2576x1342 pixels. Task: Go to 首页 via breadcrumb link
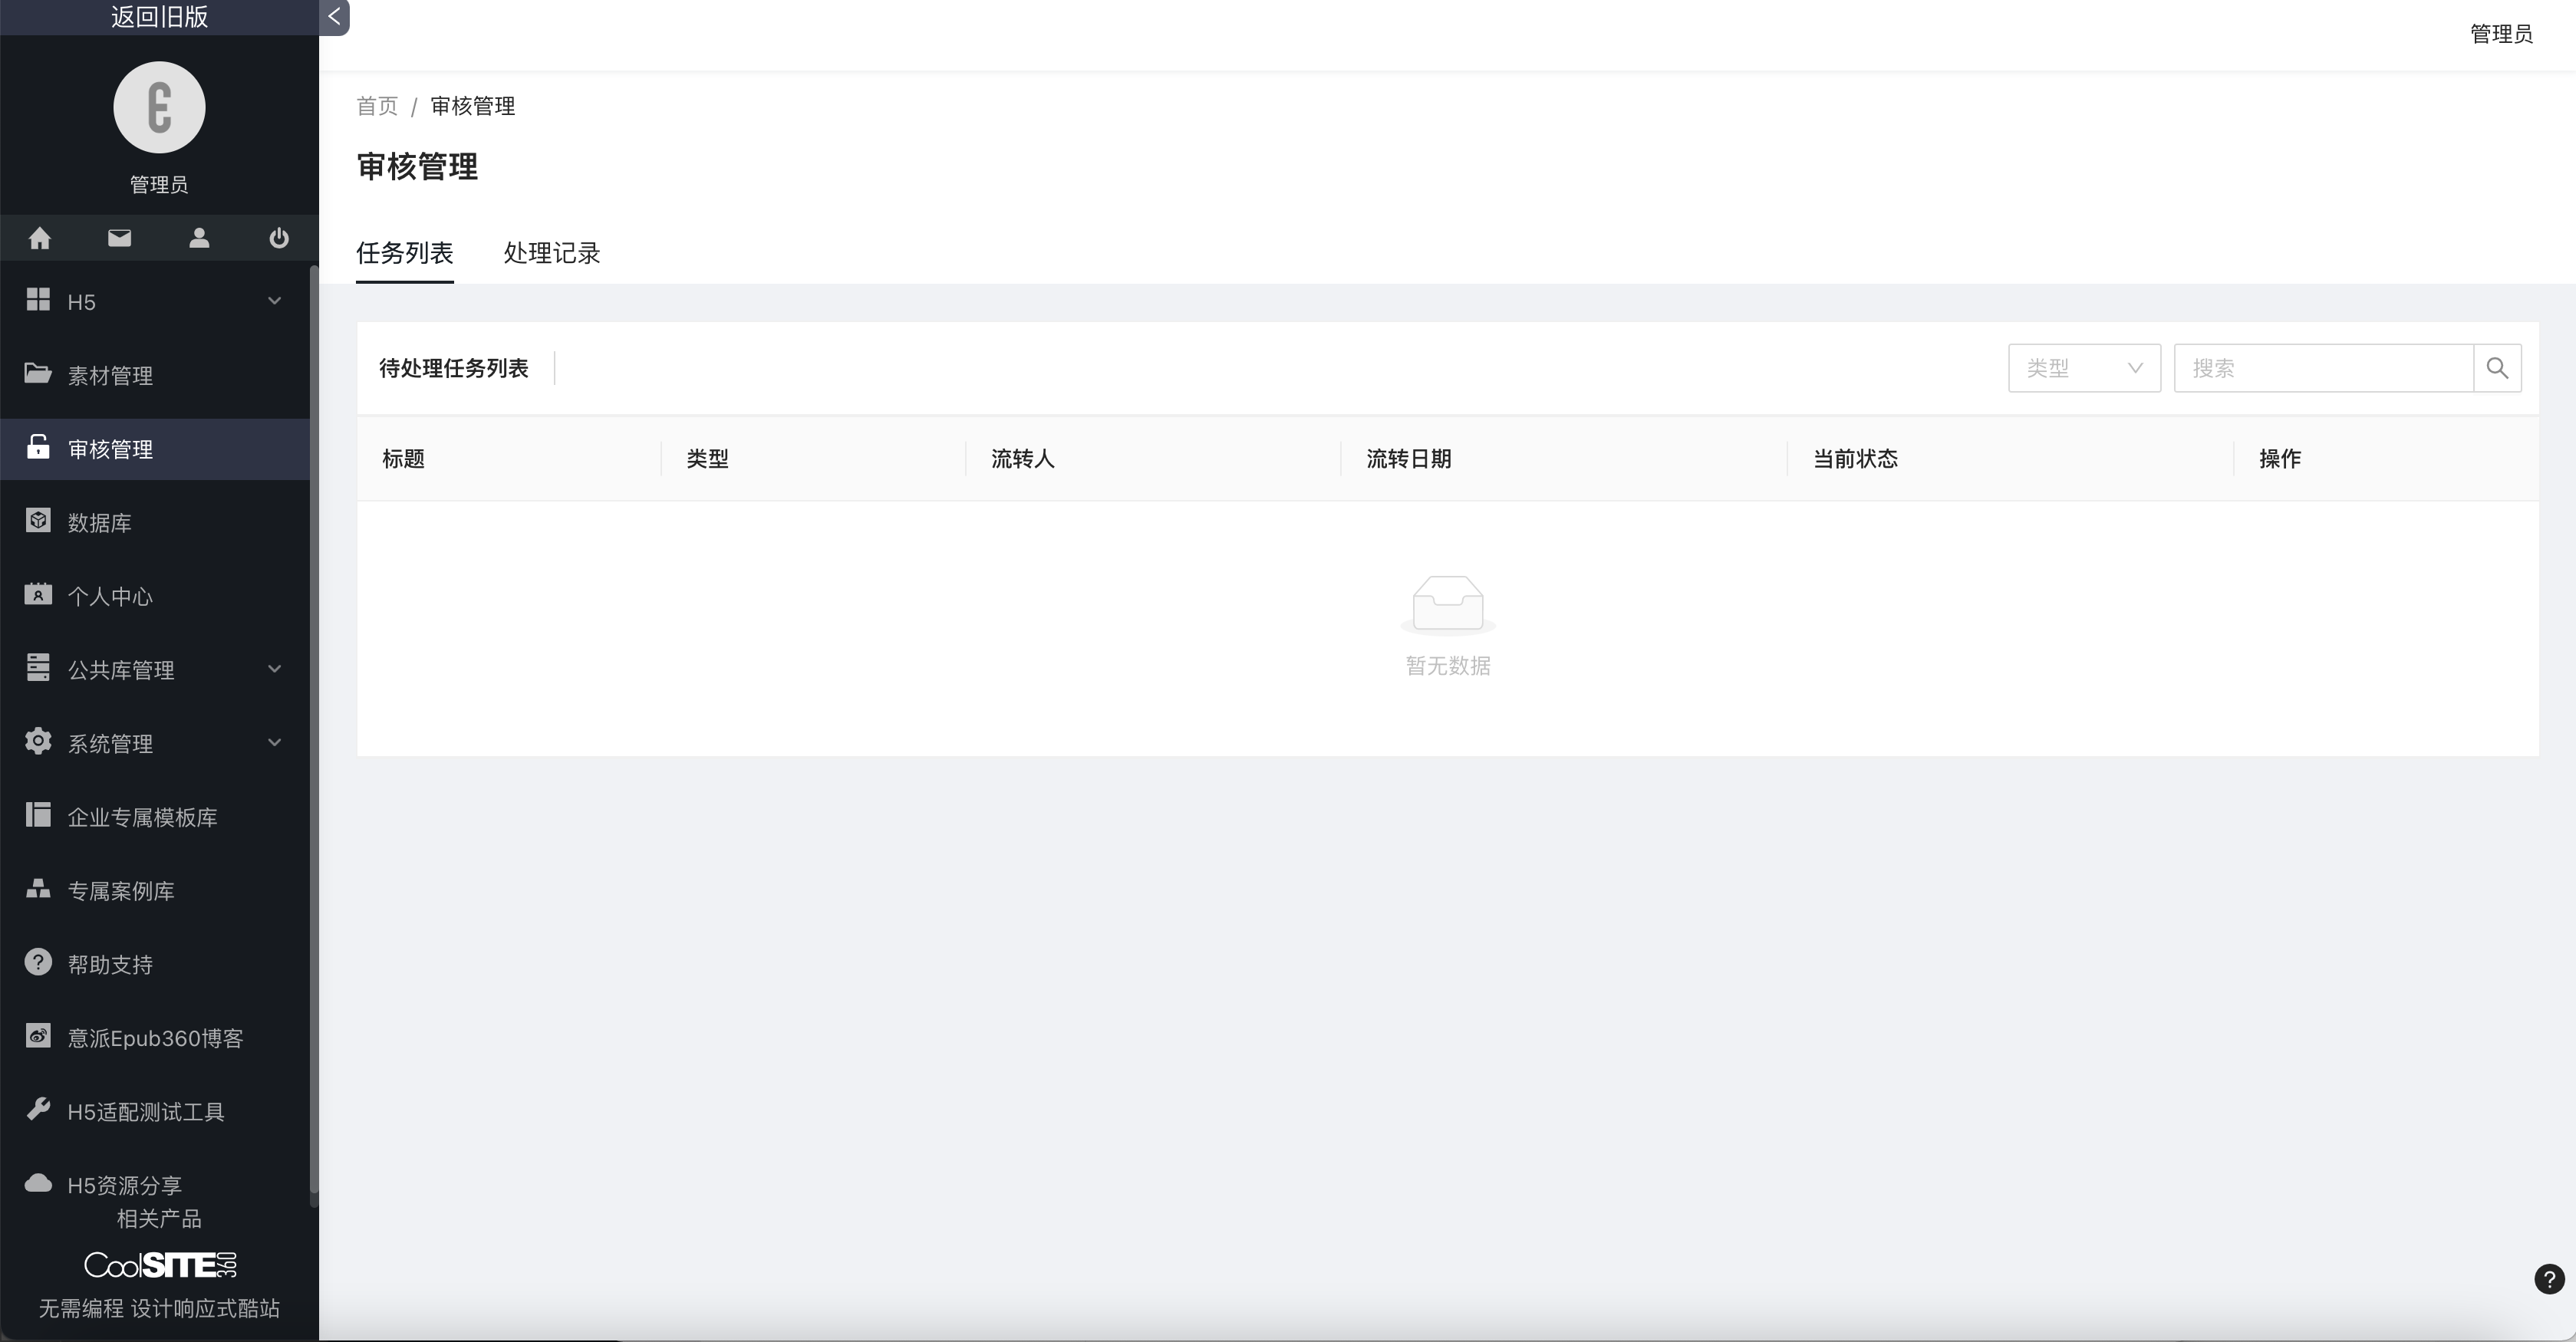click(377, 106)
